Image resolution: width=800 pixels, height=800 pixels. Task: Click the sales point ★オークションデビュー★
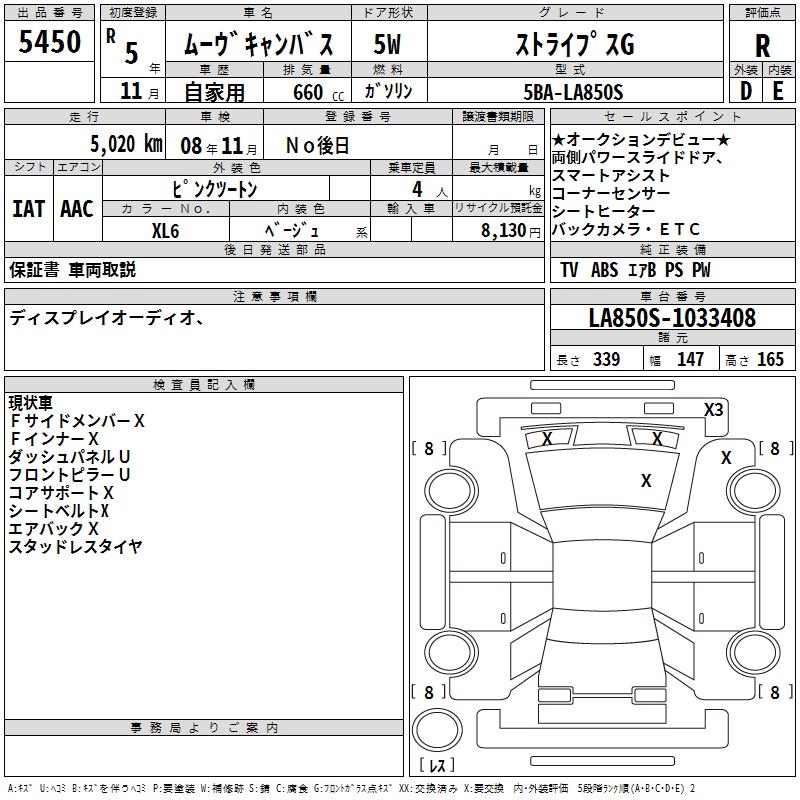641,139
